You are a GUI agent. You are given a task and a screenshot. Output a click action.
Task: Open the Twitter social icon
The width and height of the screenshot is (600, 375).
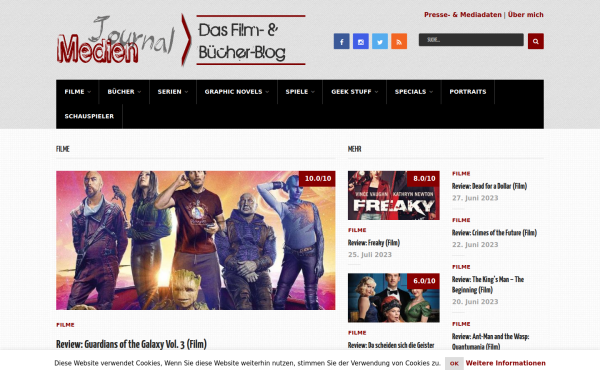(380, 41)
